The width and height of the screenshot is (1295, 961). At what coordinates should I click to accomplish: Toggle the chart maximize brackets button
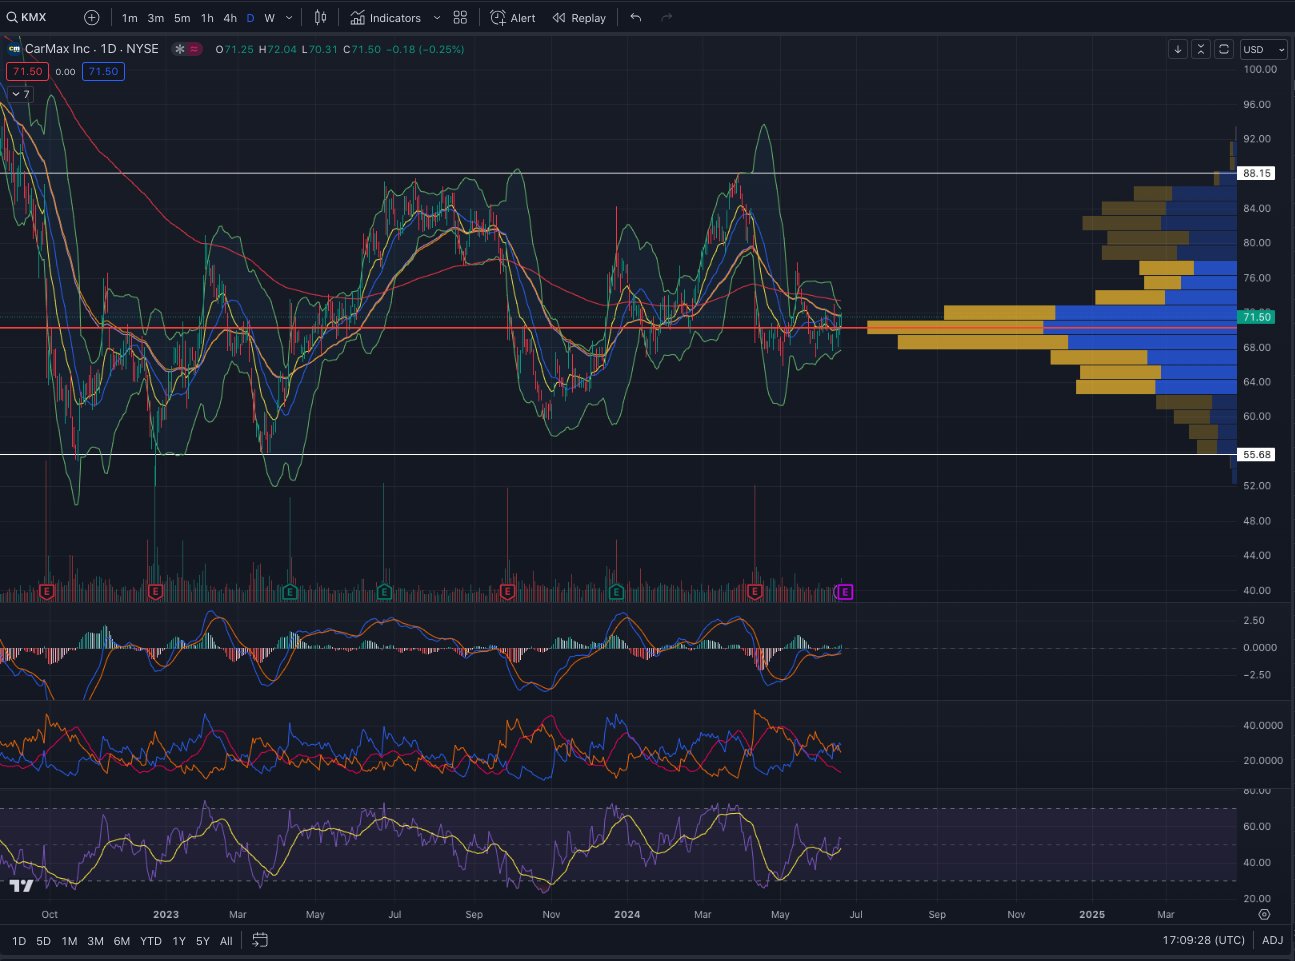click(x=1223, y=49)
